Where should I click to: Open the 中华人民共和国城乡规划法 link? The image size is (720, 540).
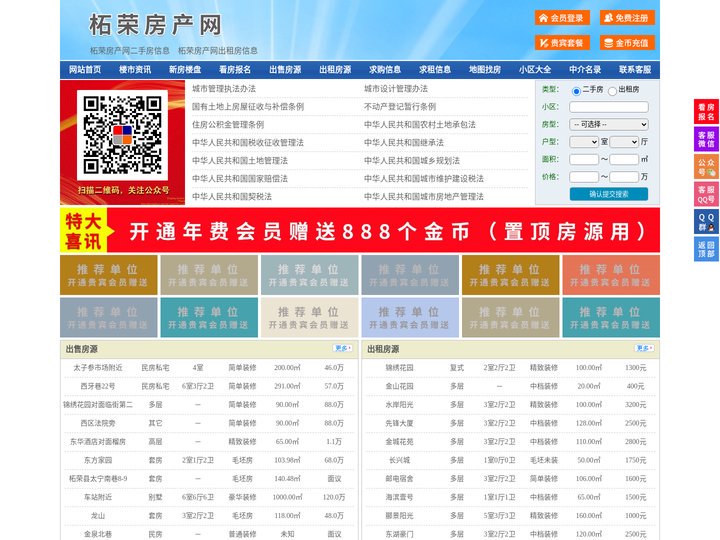coord(412,160)
